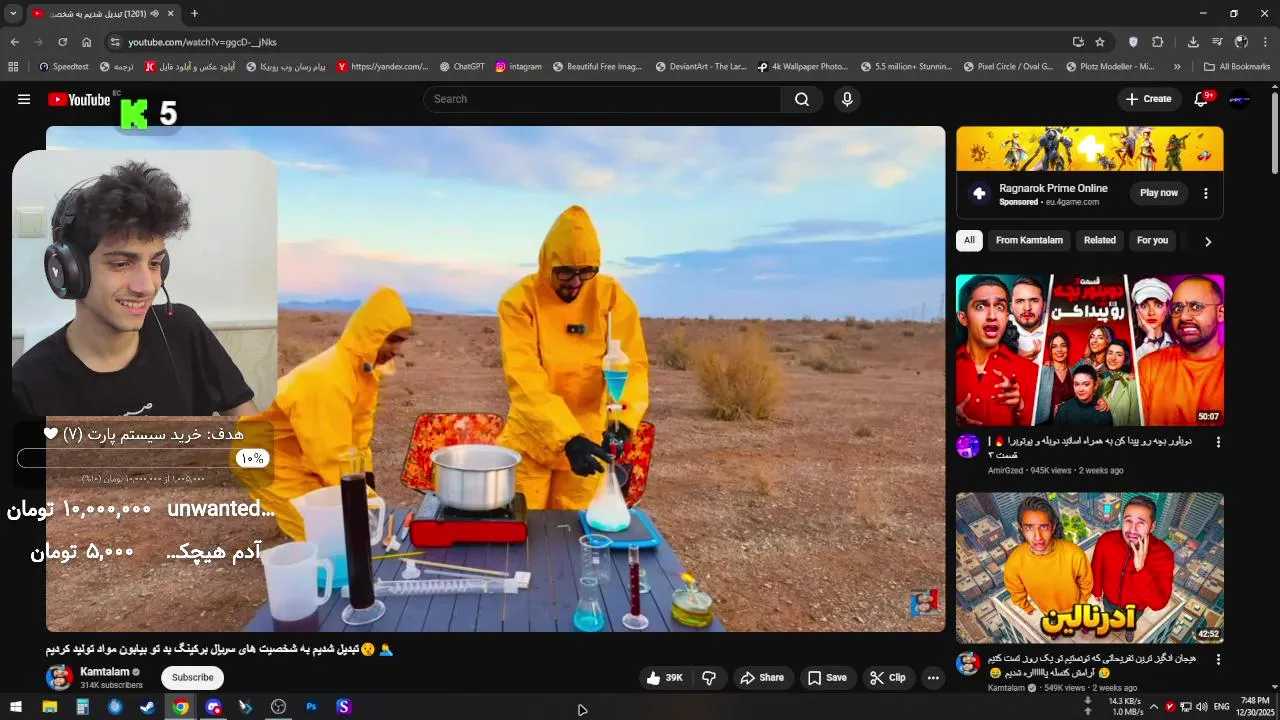Open the AmirGzed 50:07 video thumbnail

click(x=1090, y=350)
